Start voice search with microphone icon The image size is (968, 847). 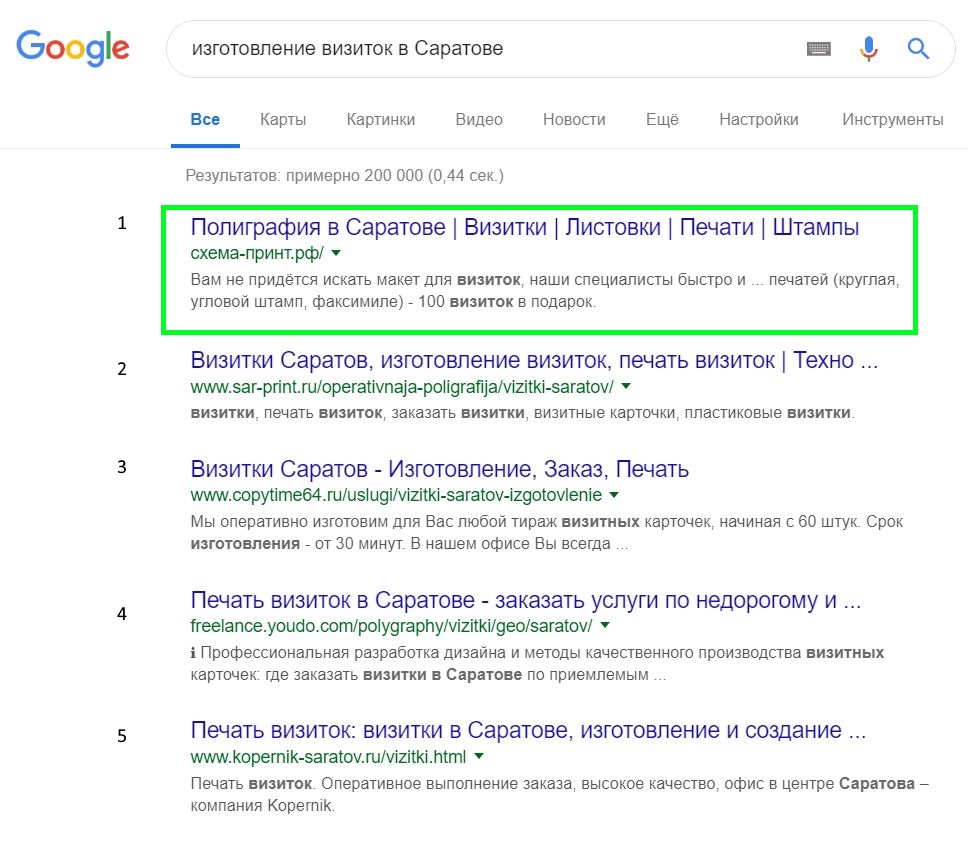tap(868, 48)
